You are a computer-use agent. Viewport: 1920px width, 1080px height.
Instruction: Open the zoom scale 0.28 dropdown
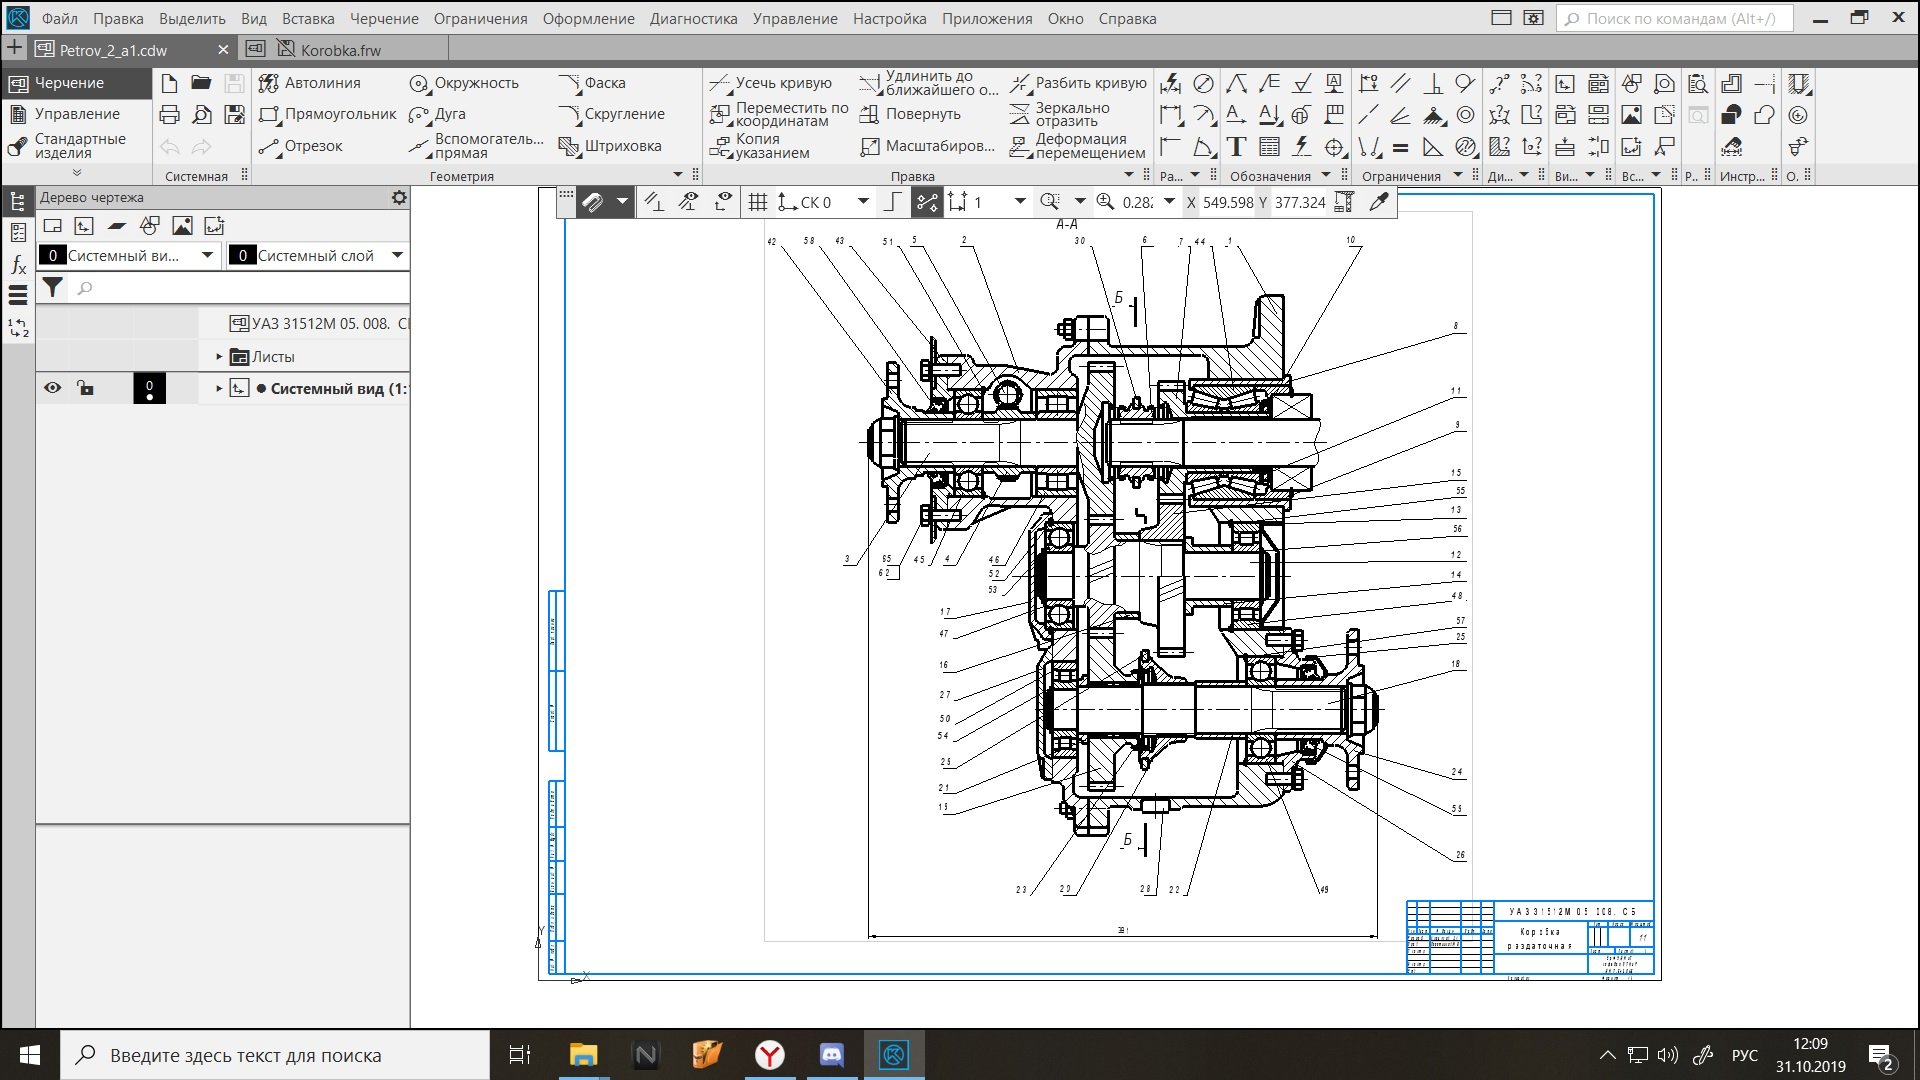pos(1169,202)
